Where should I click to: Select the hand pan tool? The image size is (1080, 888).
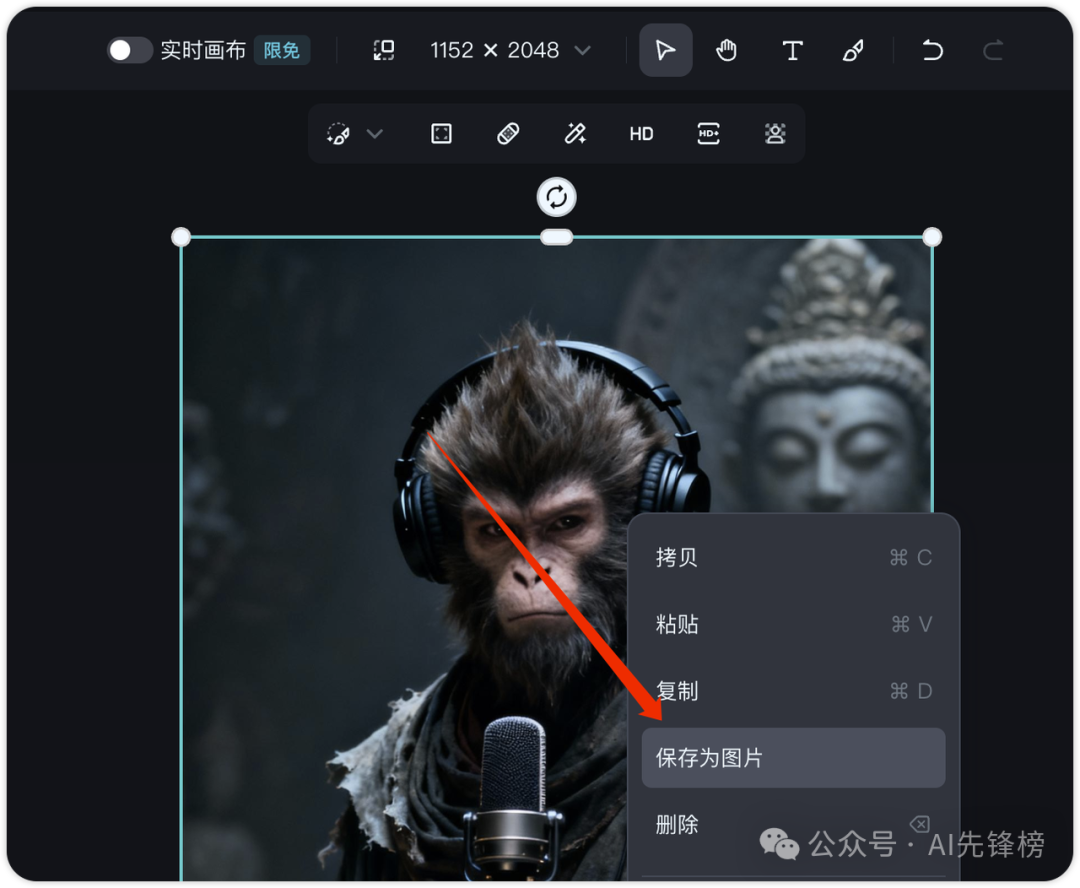727,50
